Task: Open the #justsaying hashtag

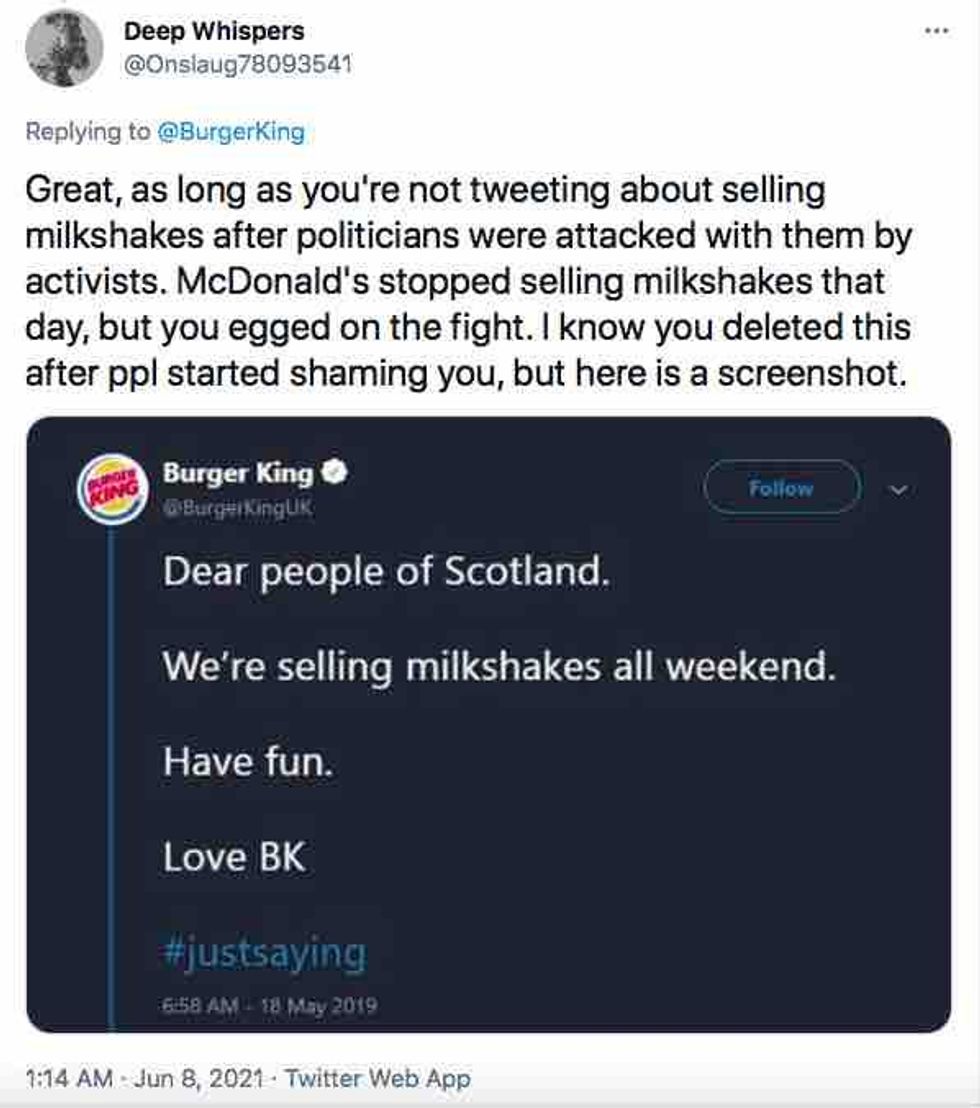Action: coord(264,952)
